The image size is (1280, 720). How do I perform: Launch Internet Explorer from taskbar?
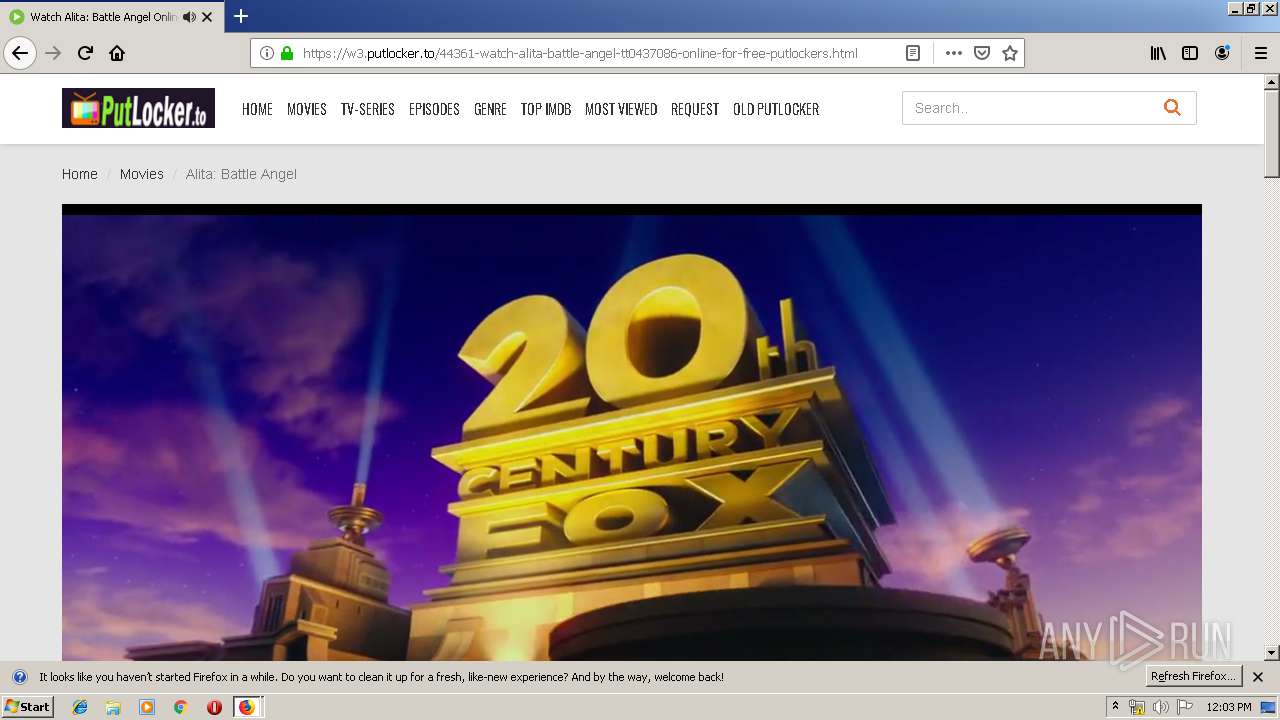click(x=80, y=707)
